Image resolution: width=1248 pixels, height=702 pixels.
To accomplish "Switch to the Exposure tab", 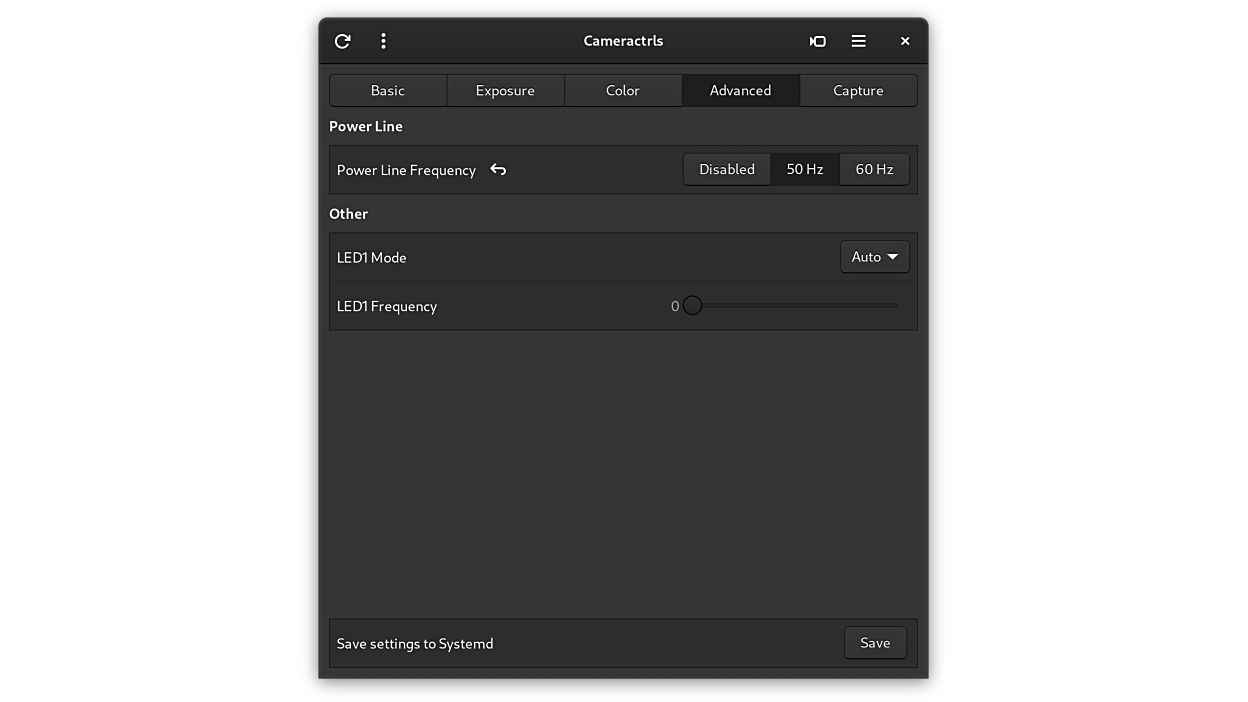I will [x=505, y=90].
